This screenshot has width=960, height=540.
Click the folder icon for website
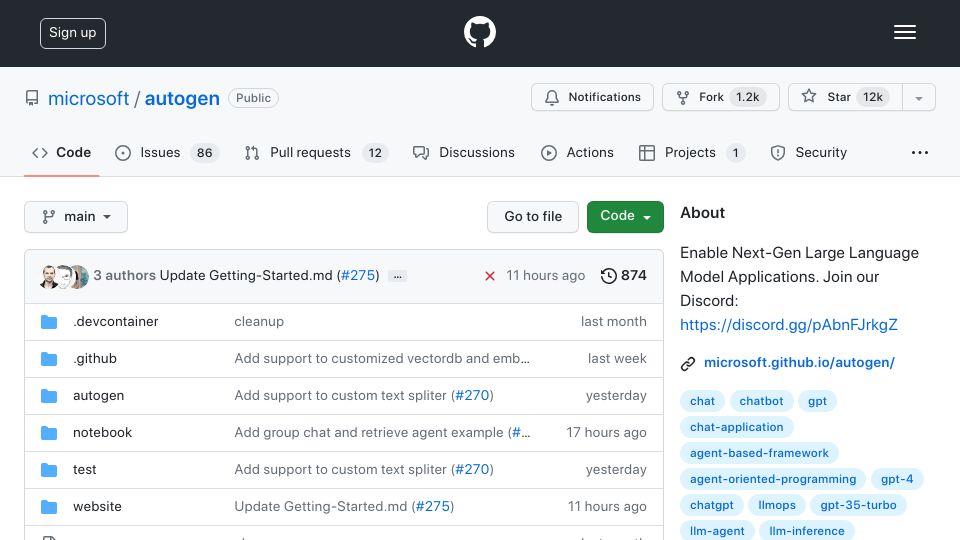tap(49, 507)
